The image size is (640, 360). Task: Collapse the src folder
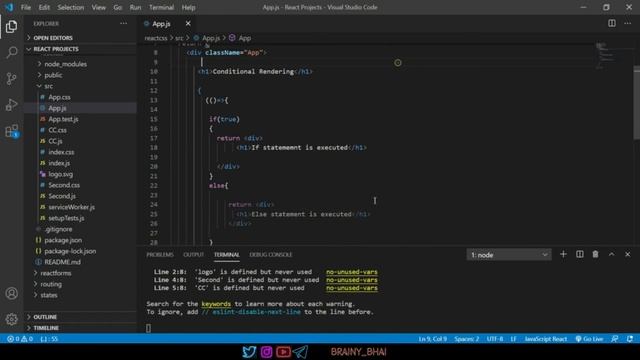(x=48, y=86)
